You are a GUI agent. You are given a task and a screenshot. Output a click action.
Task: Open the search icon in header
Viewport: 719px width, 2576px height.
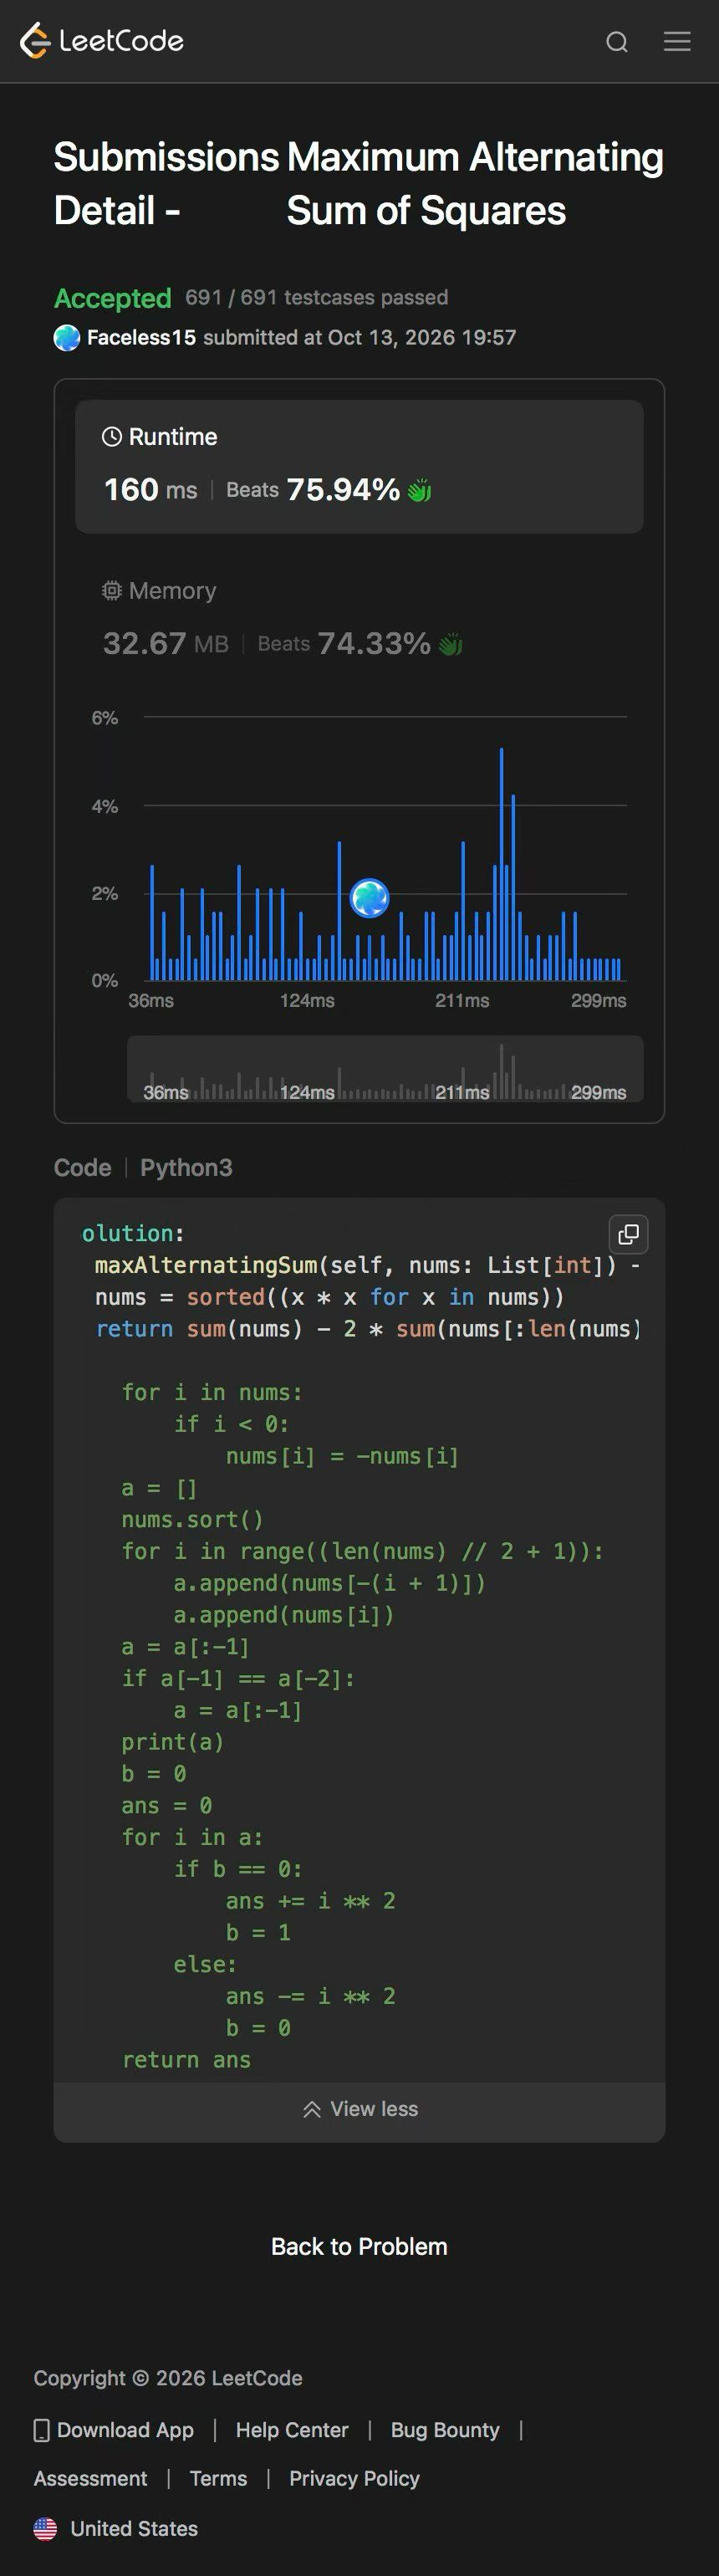click(617, 41)
